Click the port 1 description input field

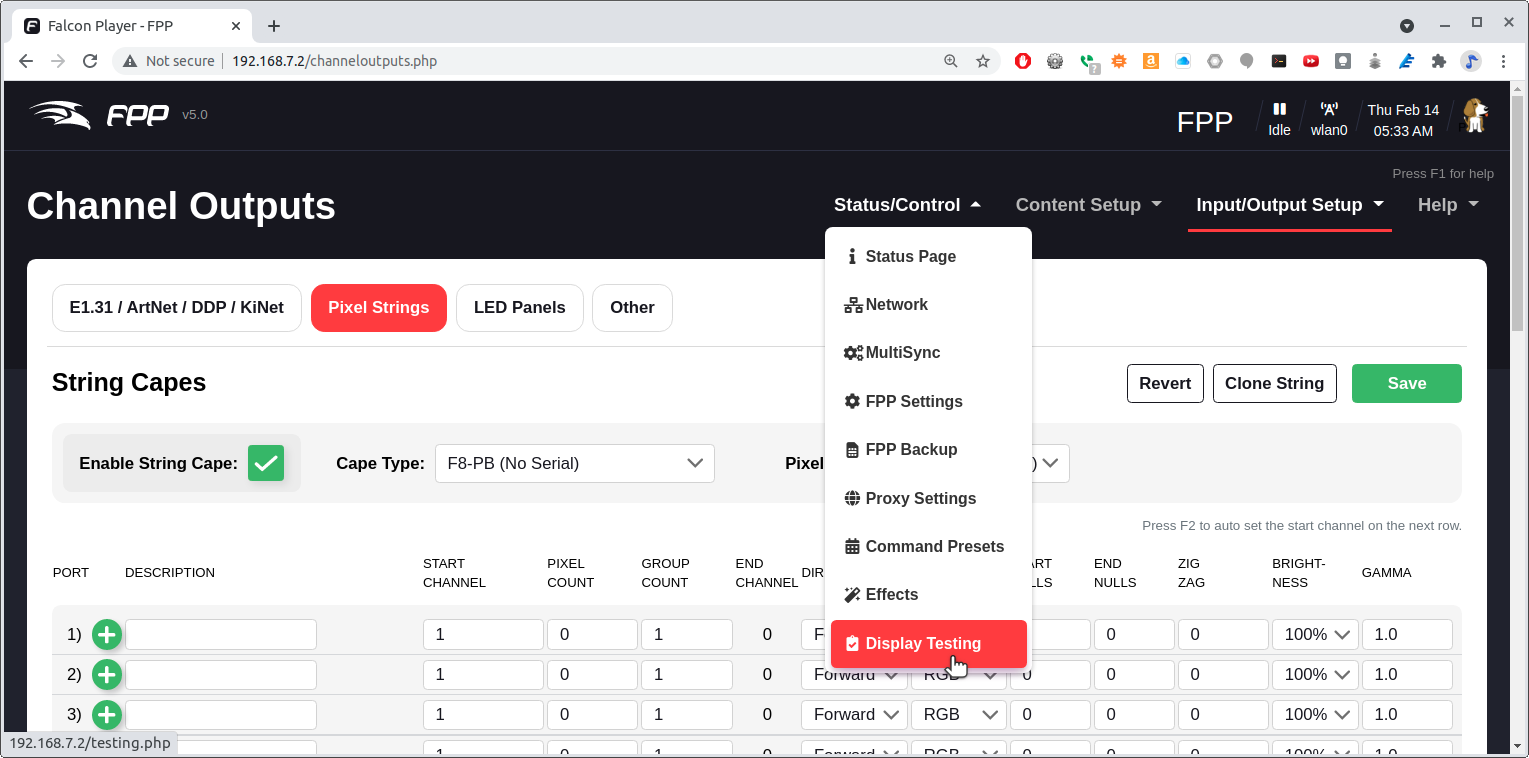coord(220,634)
